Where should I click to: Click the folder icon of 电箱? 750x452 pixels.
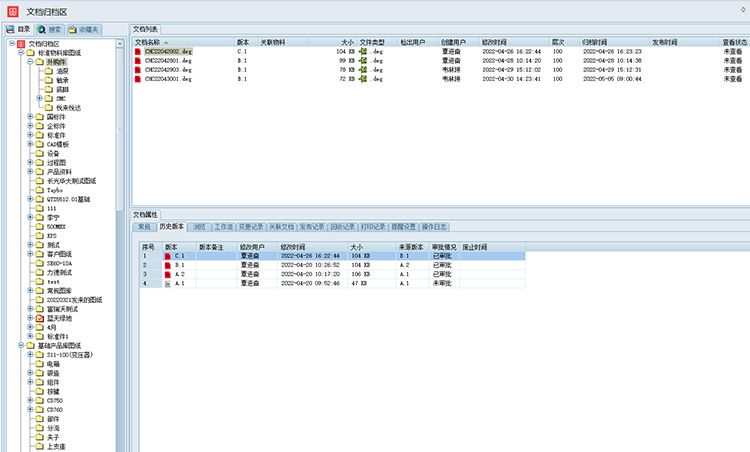pos(40,364)
